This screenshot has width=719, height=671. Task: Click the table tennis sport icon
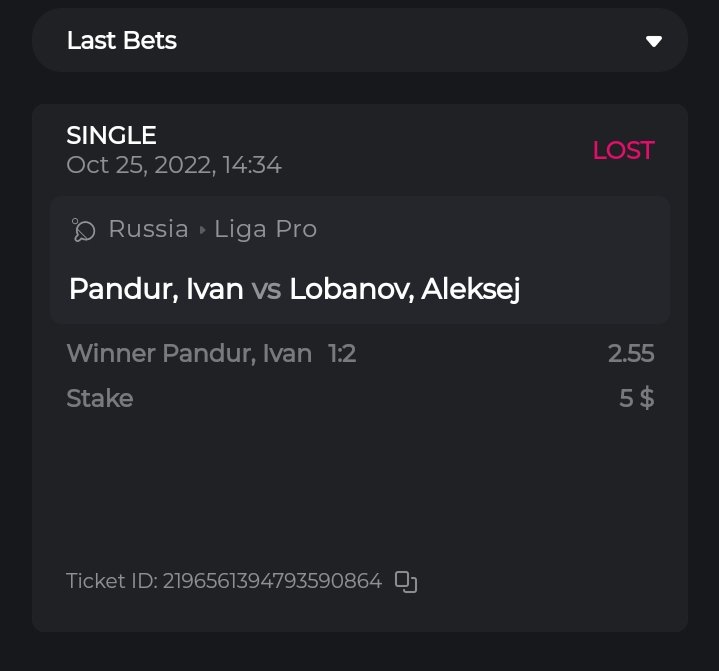(x=83, y=230)
